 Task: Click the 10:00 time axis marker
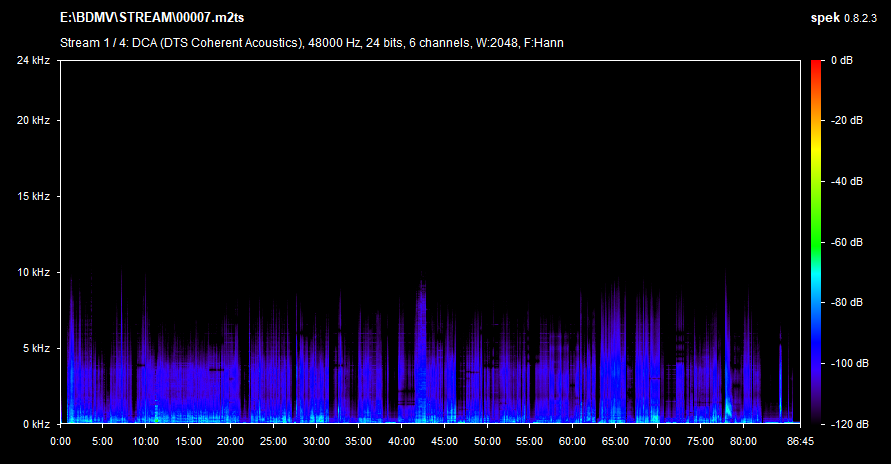pyautogui.click(x=145, y=441)
